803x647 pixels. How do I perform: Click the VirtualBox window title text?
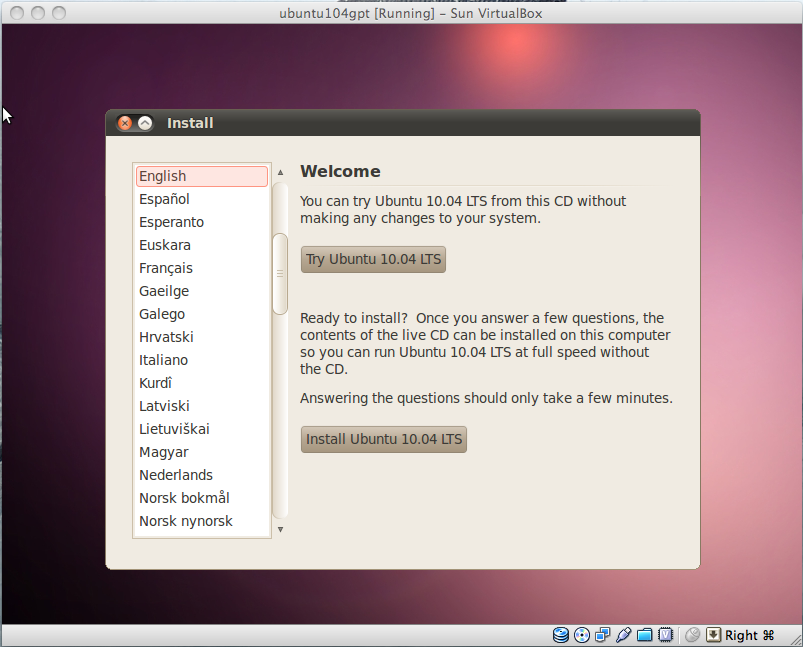(411, 13)
